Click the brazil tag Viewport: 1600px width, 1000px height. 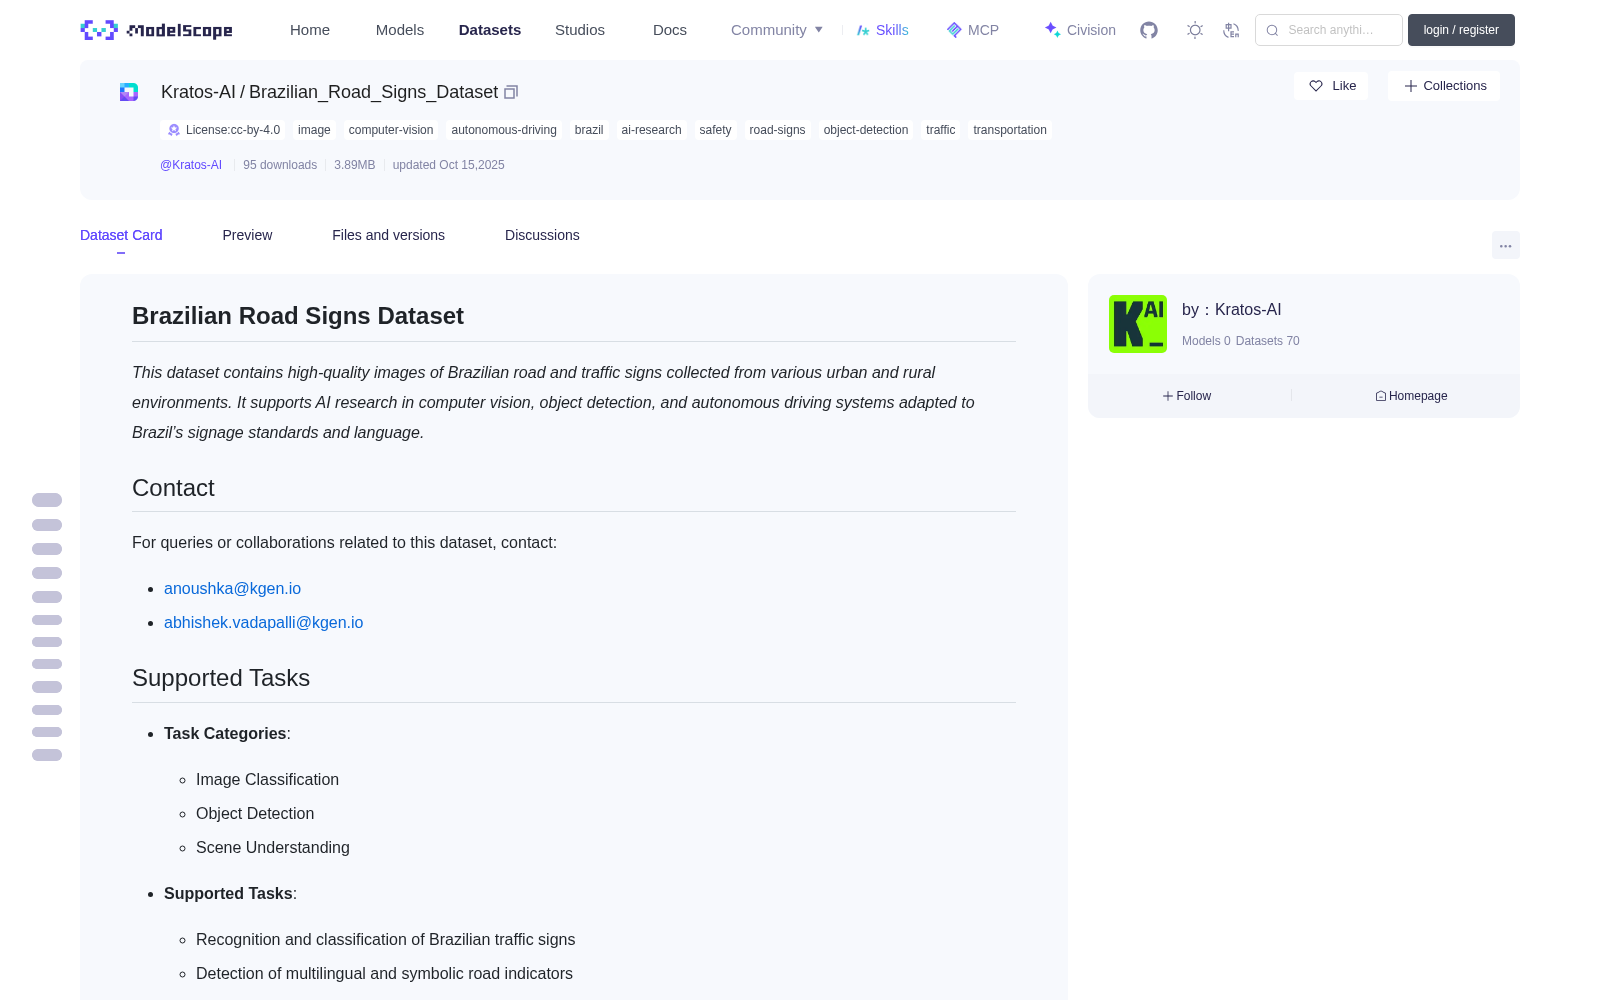click(x=589, y=130)
